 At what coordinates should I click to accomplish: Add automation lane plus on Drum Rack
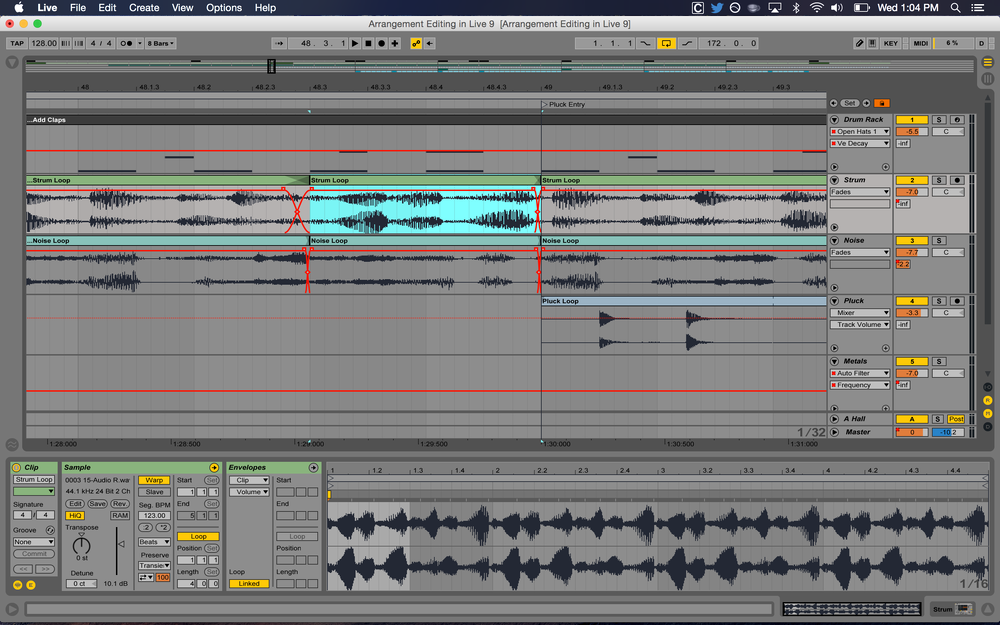click(x=885, y=167)
